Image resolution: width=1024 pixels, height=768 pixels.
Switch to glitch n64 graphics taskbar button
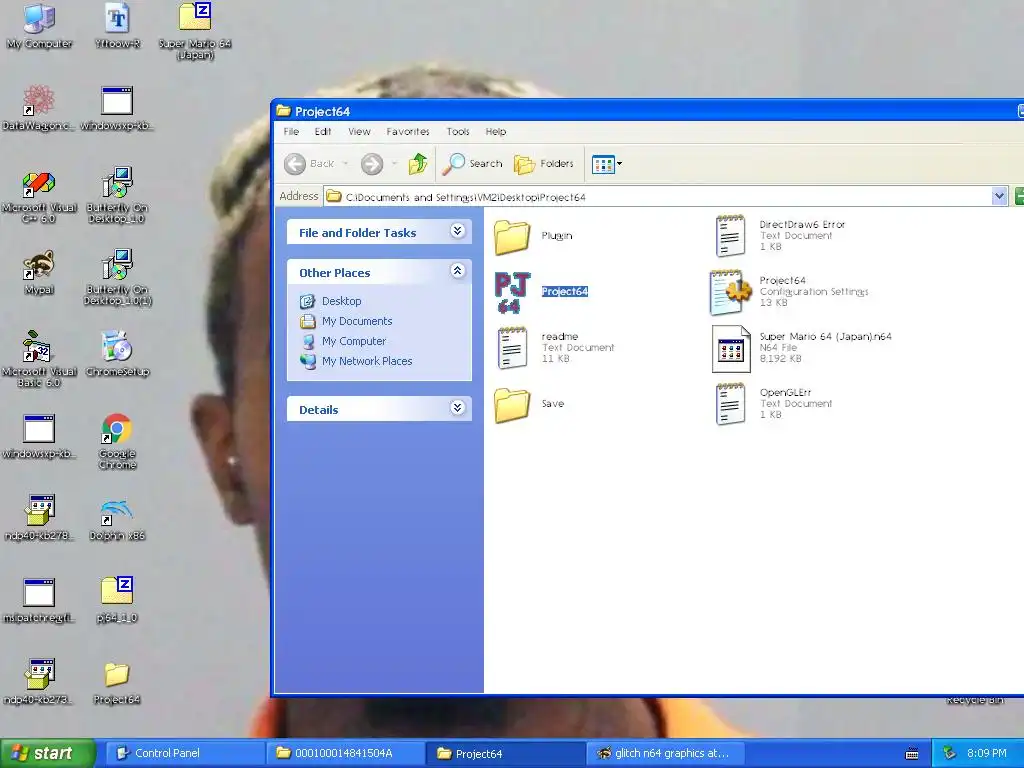(x=666, y=753)
